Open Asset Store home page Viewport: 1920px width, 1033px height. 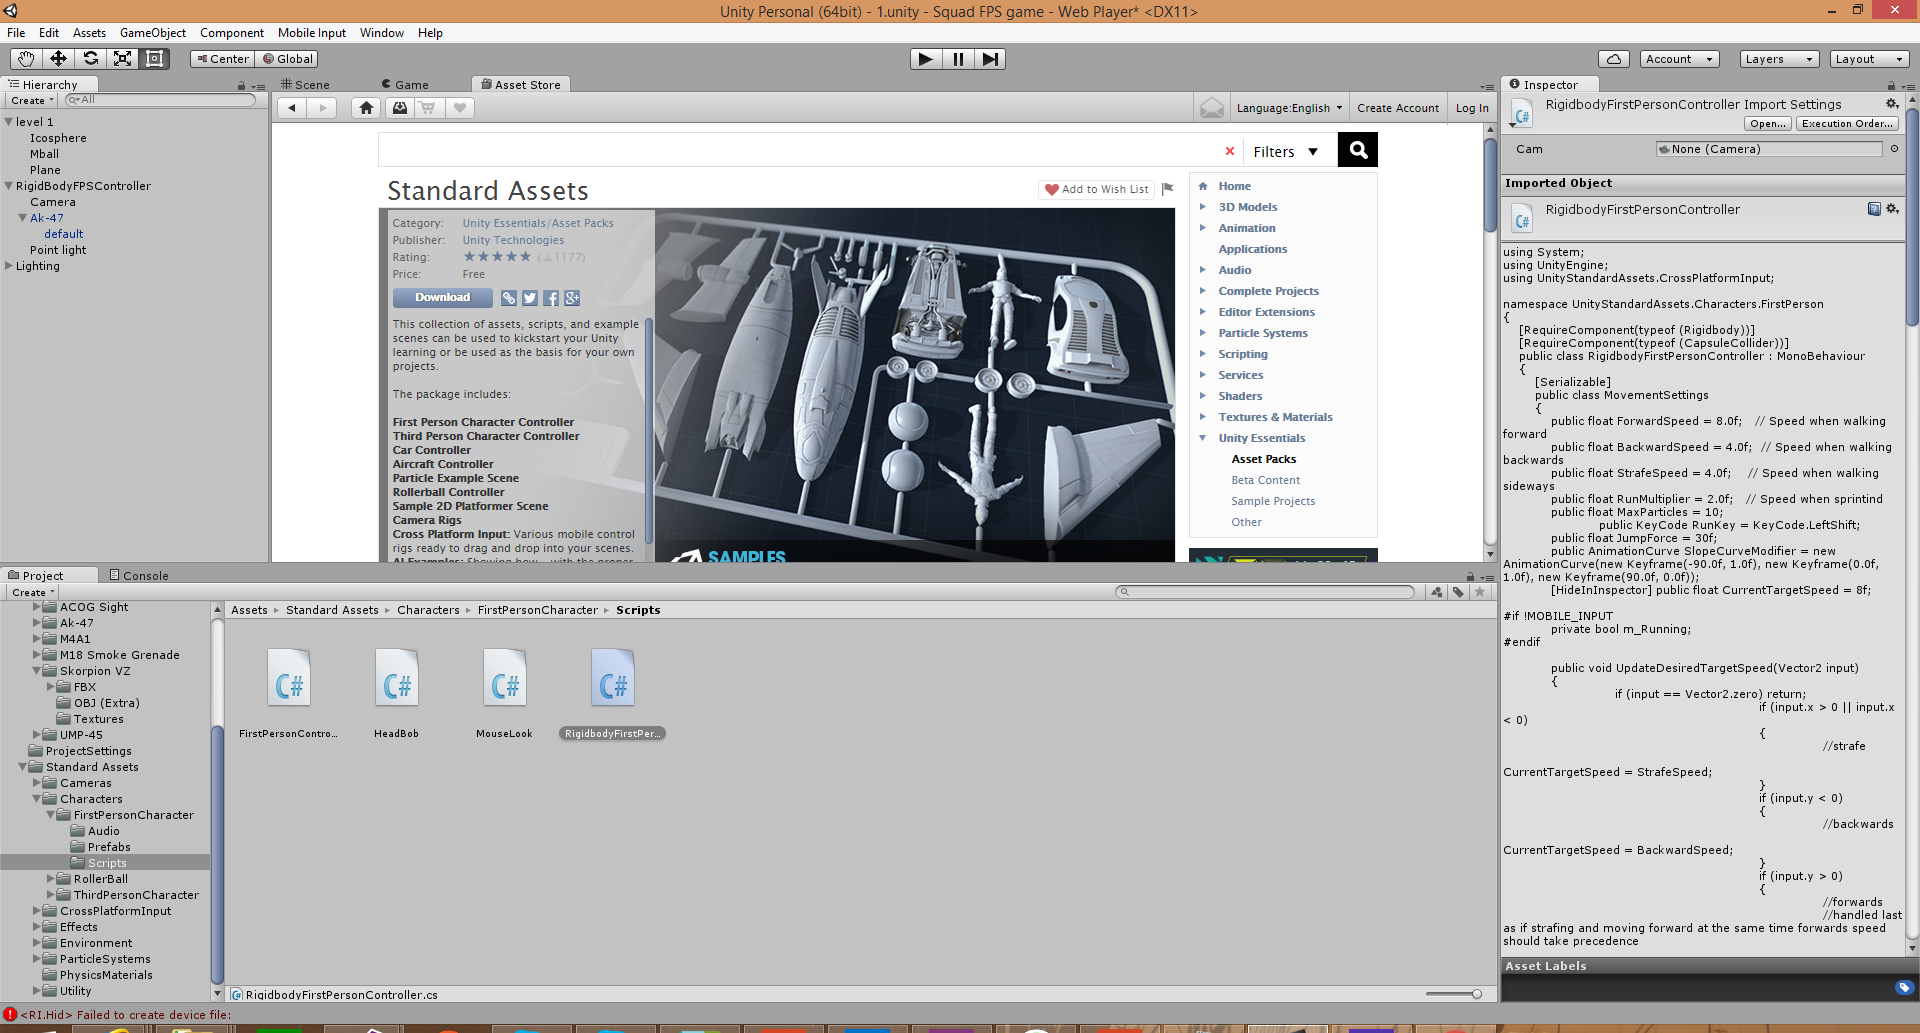click(x=367, y=108)
